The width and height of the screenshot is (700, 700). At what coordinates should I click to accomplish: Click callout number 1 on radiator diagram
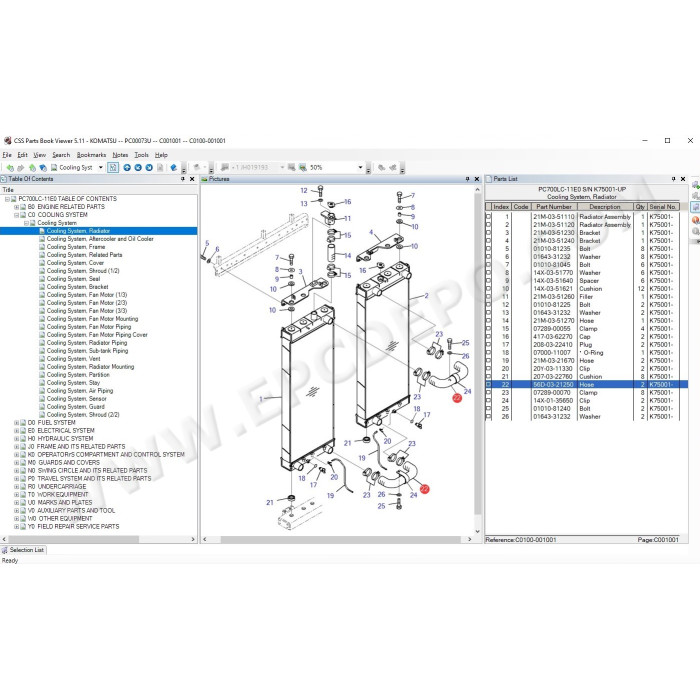coord(261,399)
